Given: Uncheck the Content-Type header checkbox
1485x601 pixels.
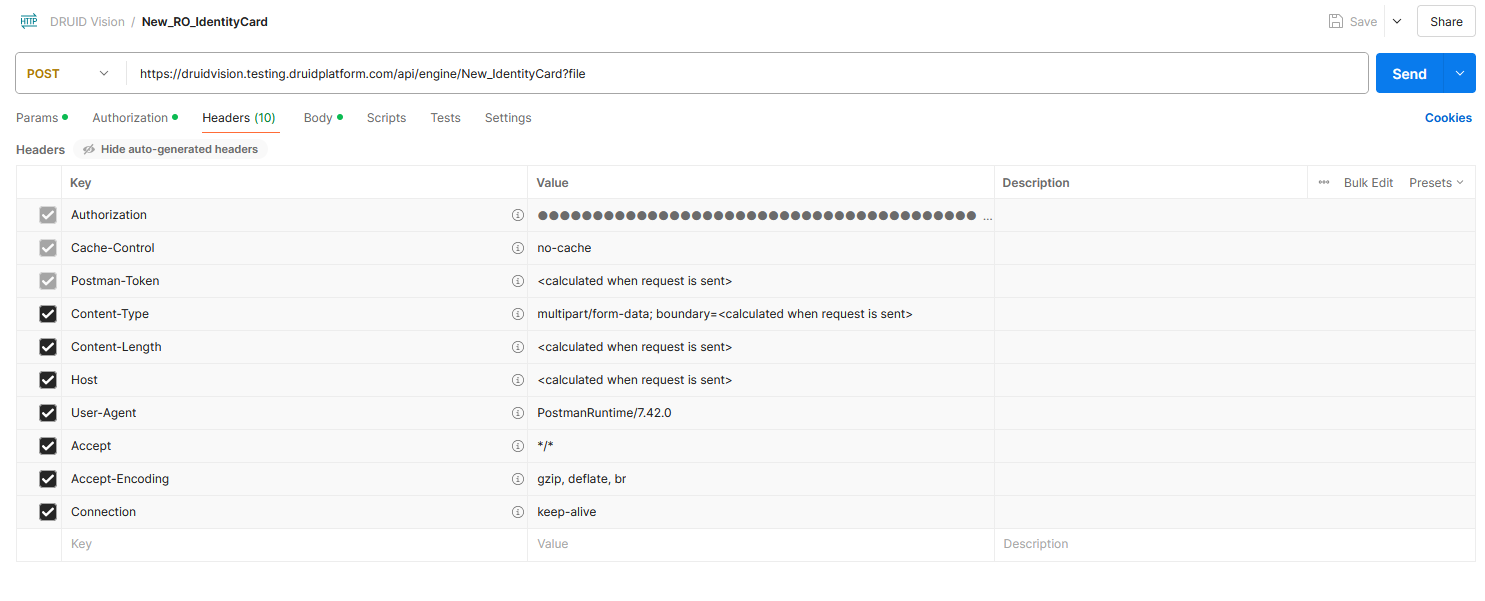Looking at the screenshot, I should [x=47, y=314].
